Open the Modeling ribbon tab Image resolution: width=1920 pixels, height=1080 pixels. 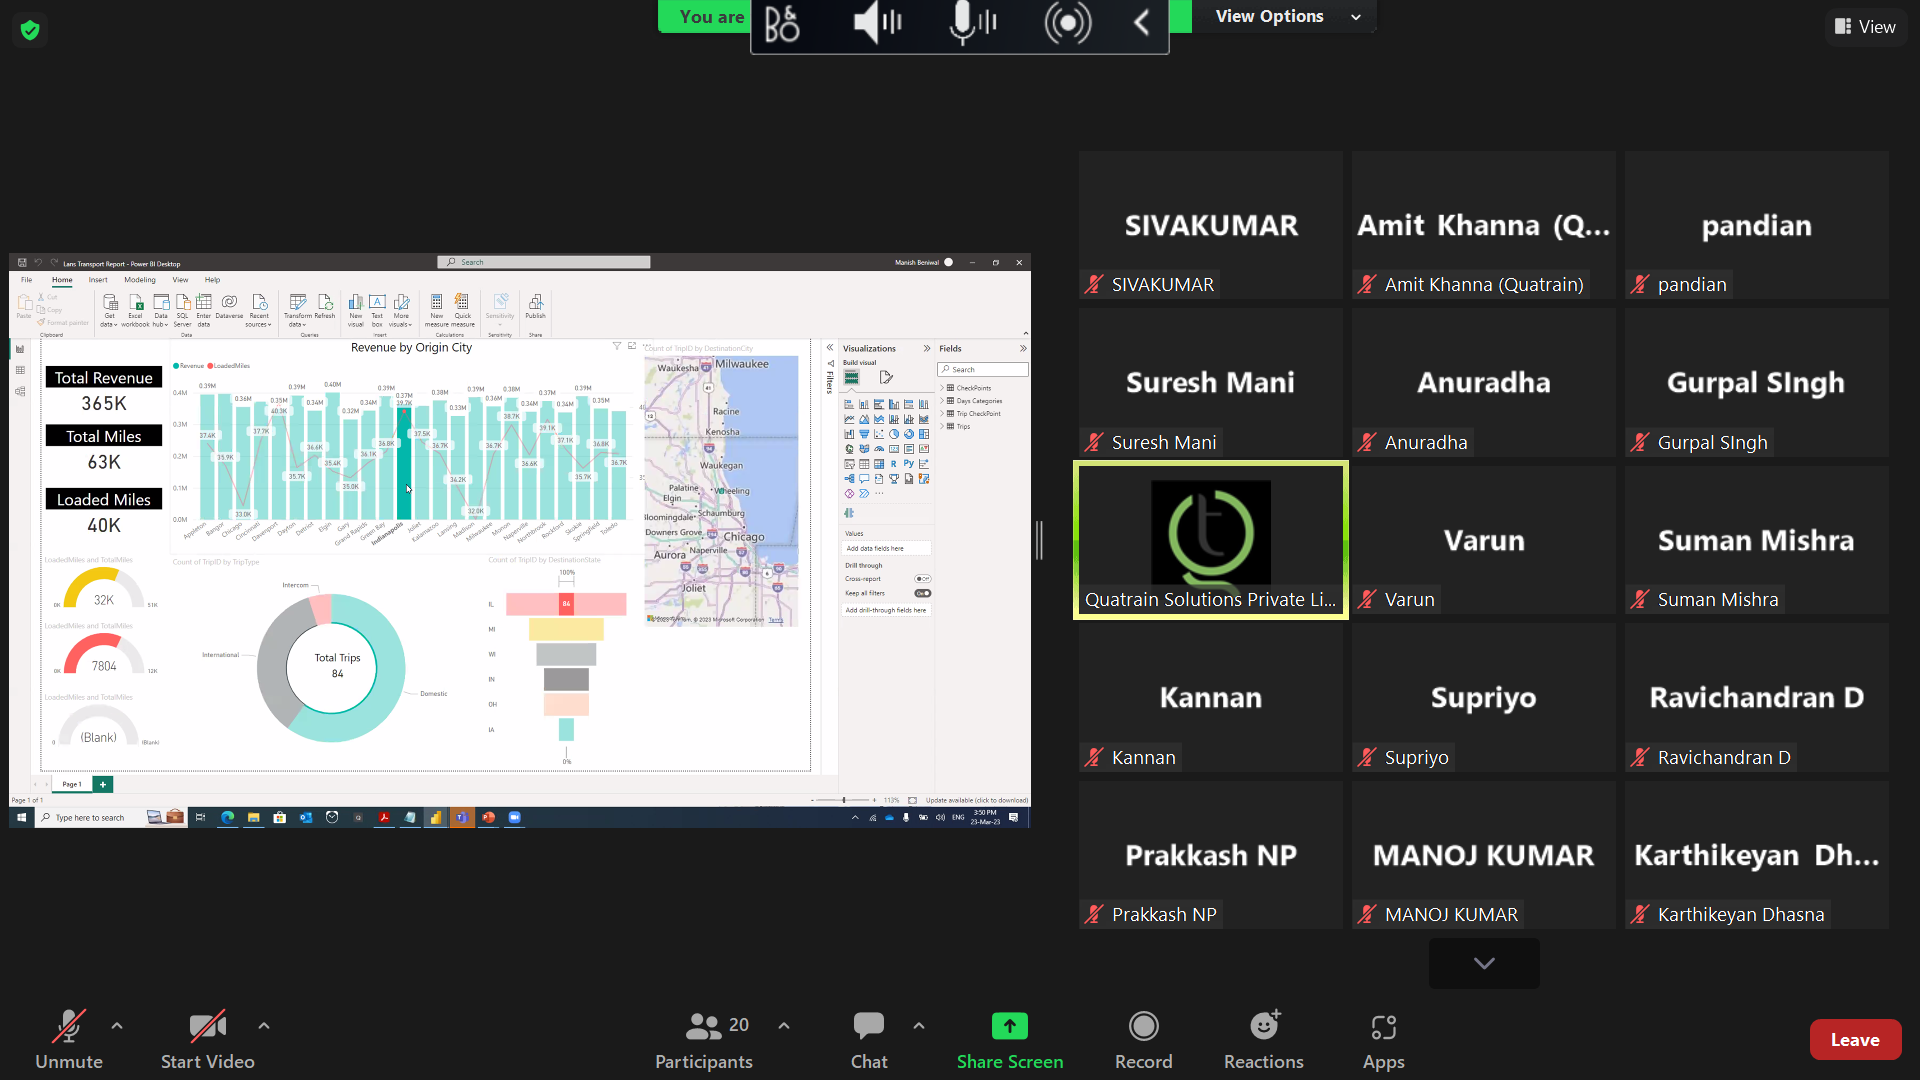pos(140,280)
